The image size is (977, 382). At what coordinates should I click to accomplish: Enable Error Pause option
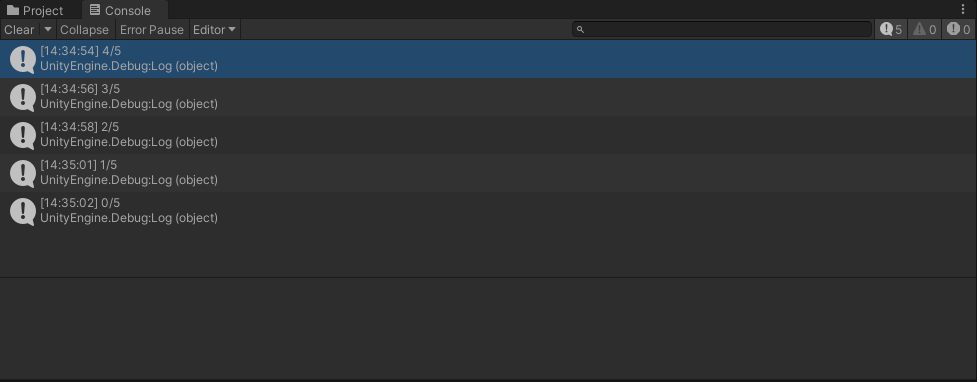pos(152,29)
